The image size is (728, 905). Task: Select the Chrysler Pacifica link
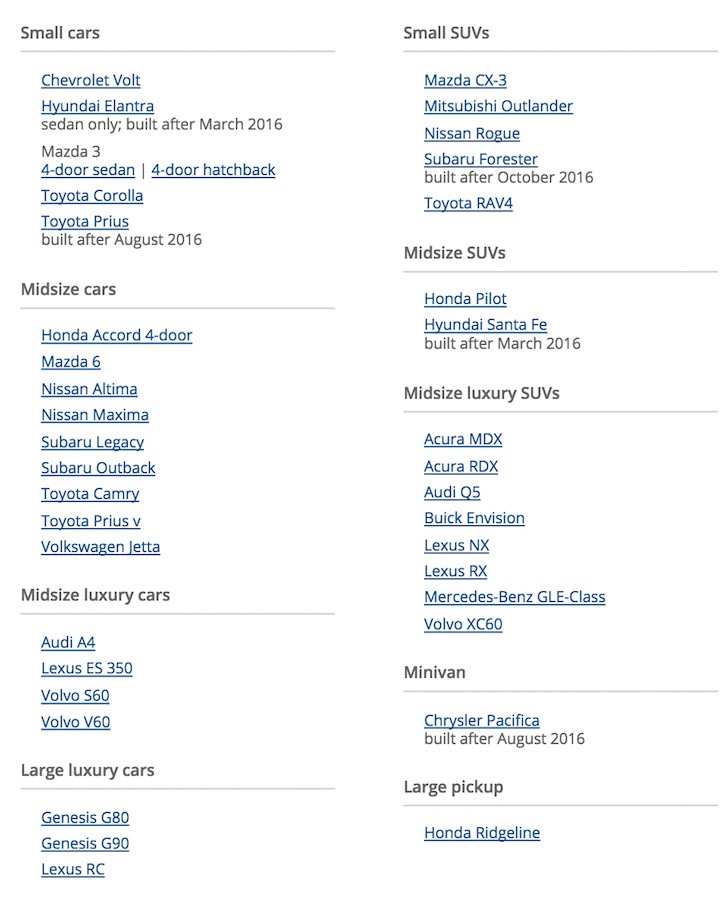point(482,721)
